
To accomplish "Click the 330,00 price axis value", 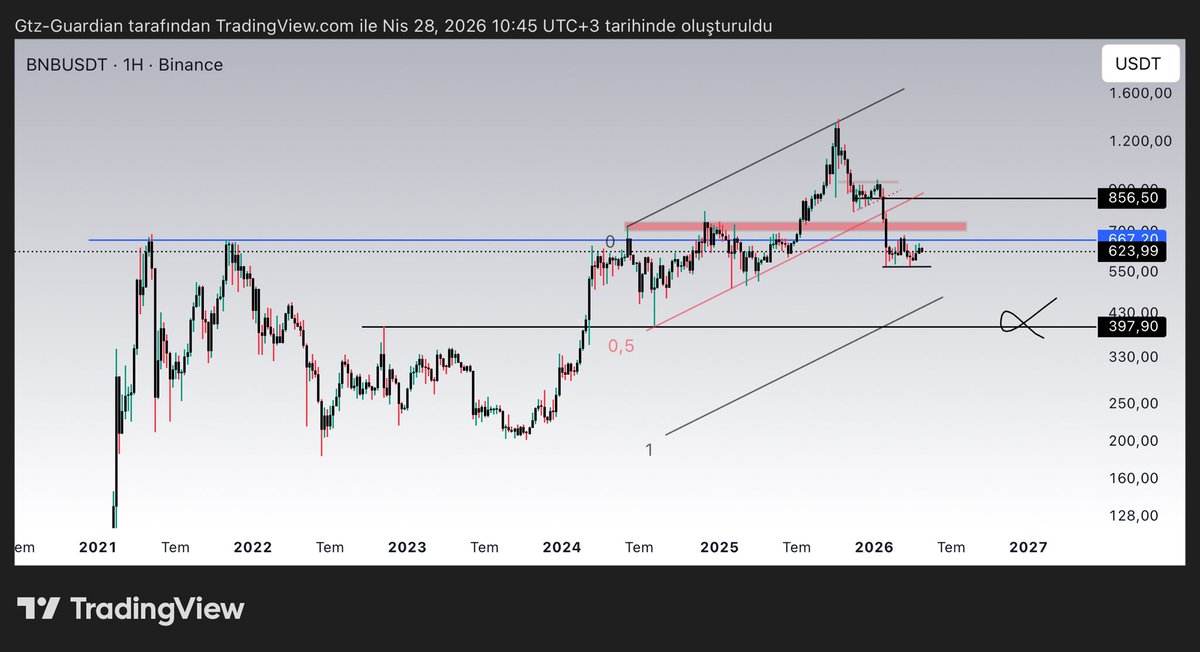I will tap(1134, 356).
